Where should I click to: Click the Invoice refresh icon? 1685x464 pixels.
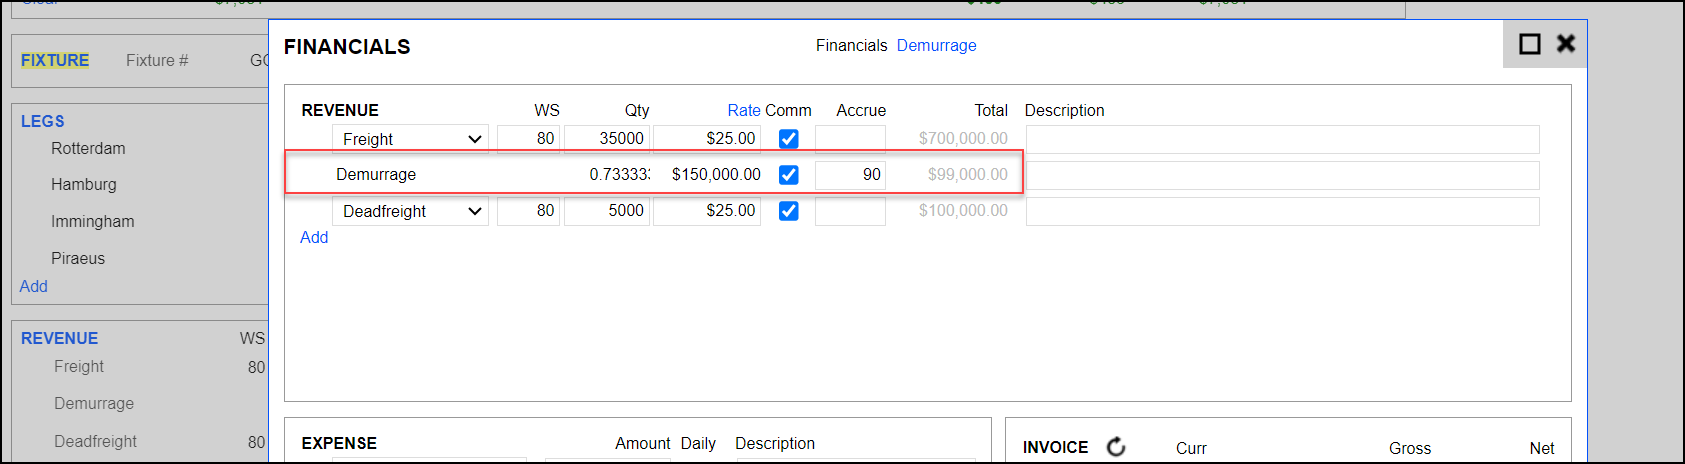(x=1116, y=447)
